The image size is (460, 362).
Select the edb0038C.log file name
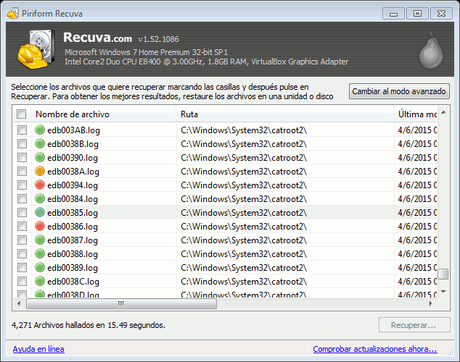coord(73,281)
